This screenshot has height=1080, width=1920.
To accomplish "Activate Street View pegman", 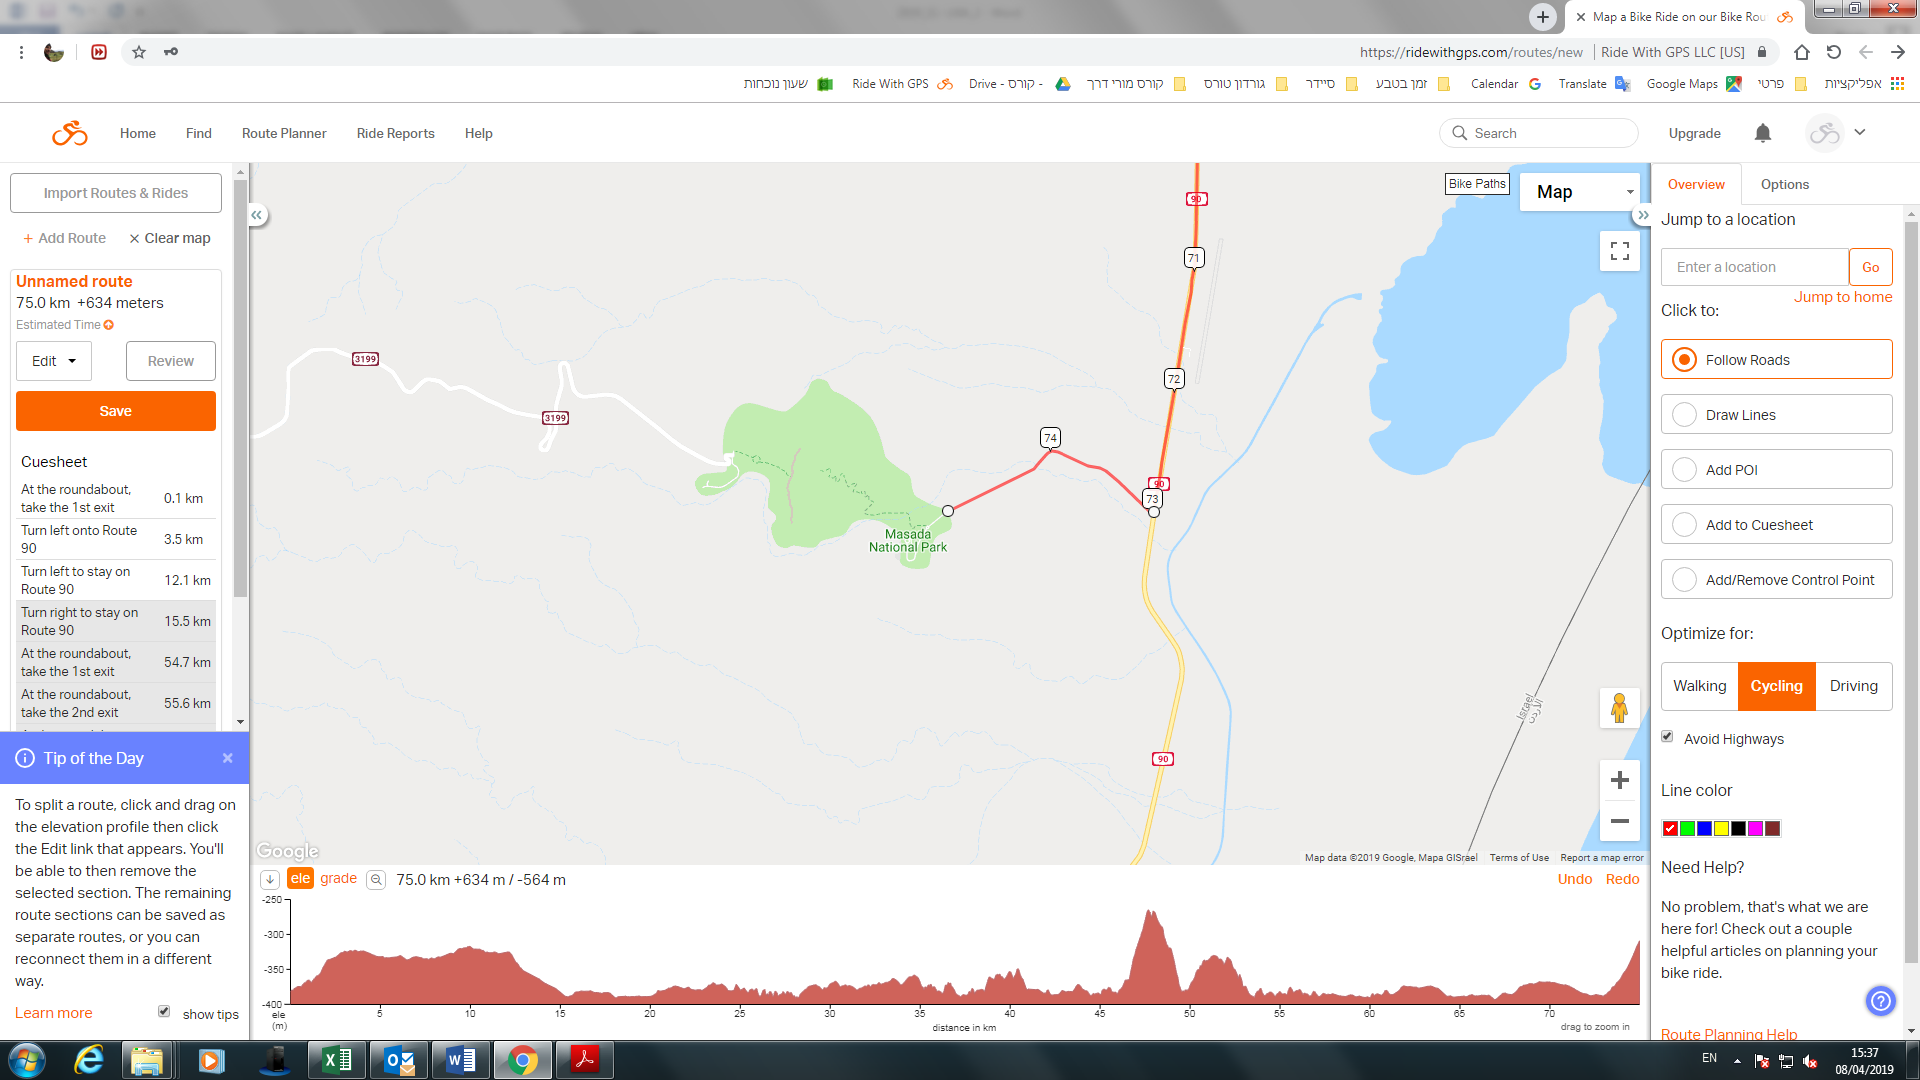I will point(1620,708).
